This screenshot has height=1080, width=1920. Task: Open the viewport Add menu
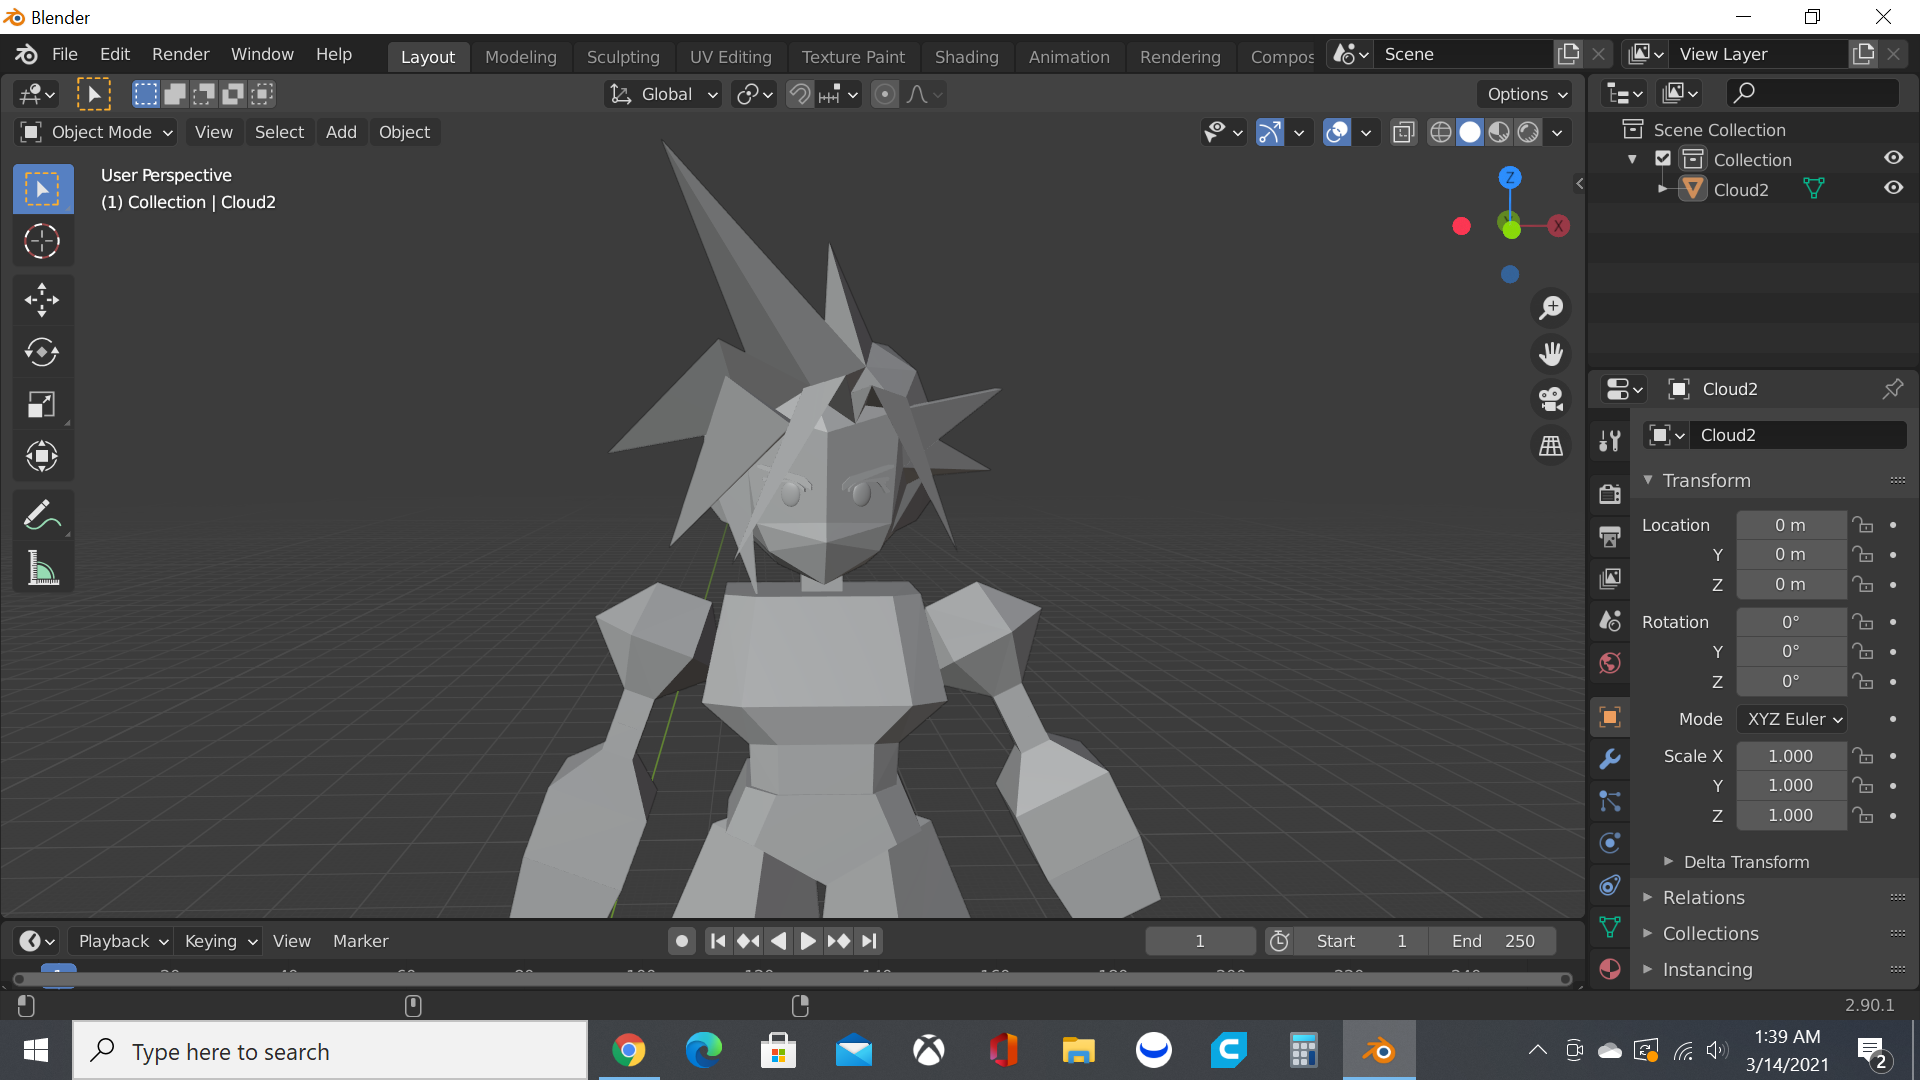click(x=341, y=132)
